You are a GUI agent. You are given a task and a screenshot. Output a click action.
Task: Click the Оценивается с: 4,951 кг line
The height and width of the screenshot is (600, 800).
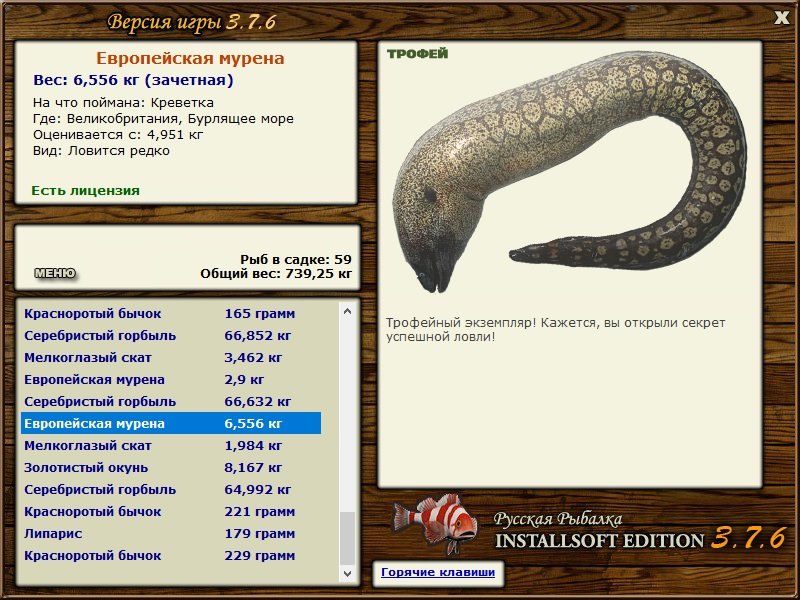(x=118, y=135)
